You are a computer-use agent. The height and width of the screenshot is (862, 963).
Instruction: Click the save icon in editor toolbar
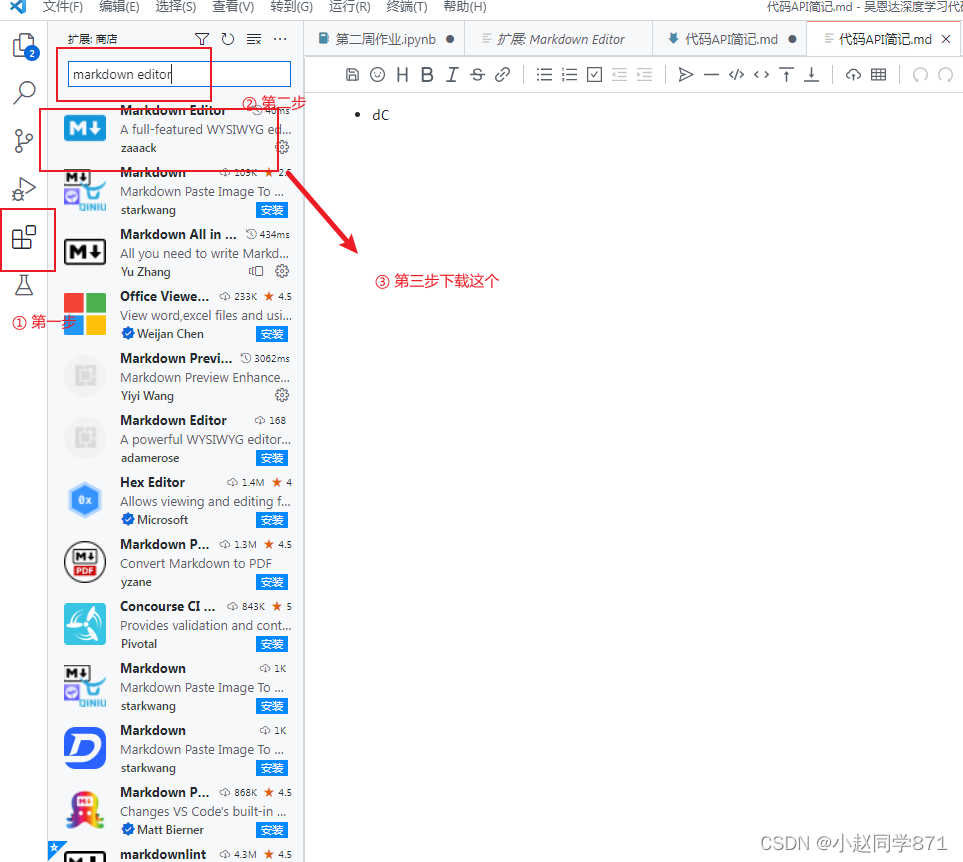(352, 74)
